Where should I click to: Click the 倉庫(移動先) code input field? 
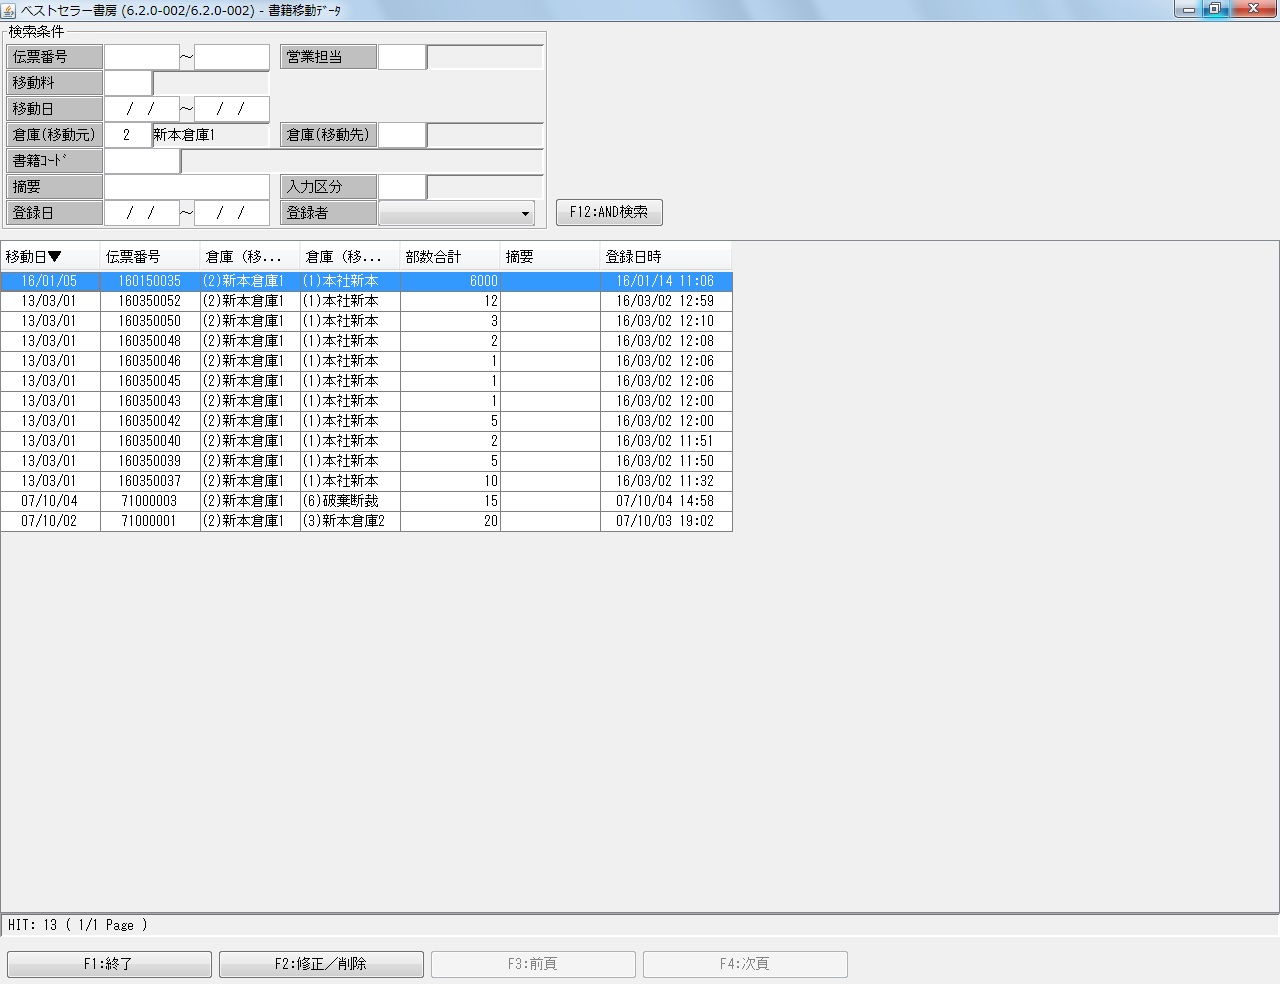tap(402, 135)
